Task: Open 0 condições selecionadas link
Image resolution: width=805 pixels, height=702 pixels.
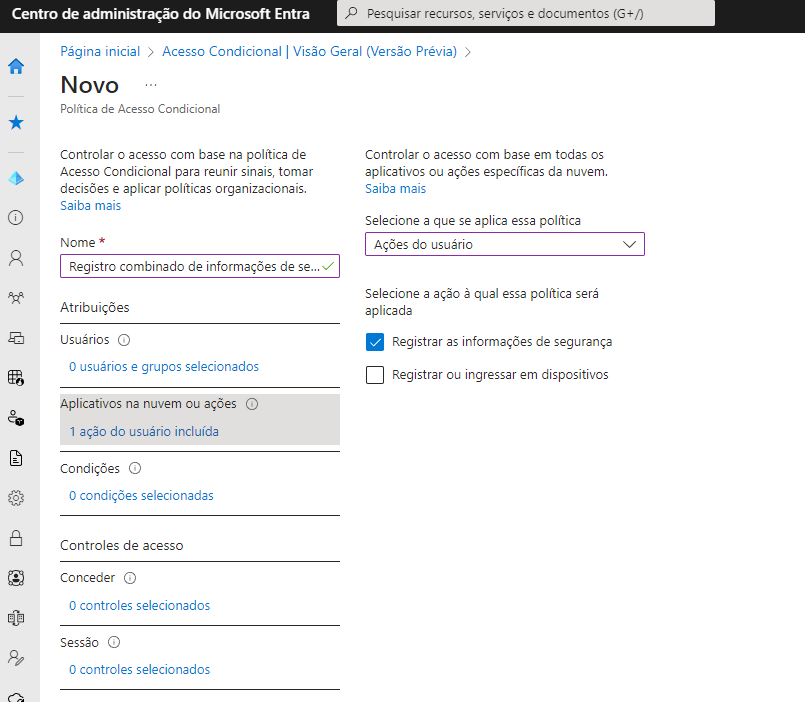Action: click(x=141, y=495)
